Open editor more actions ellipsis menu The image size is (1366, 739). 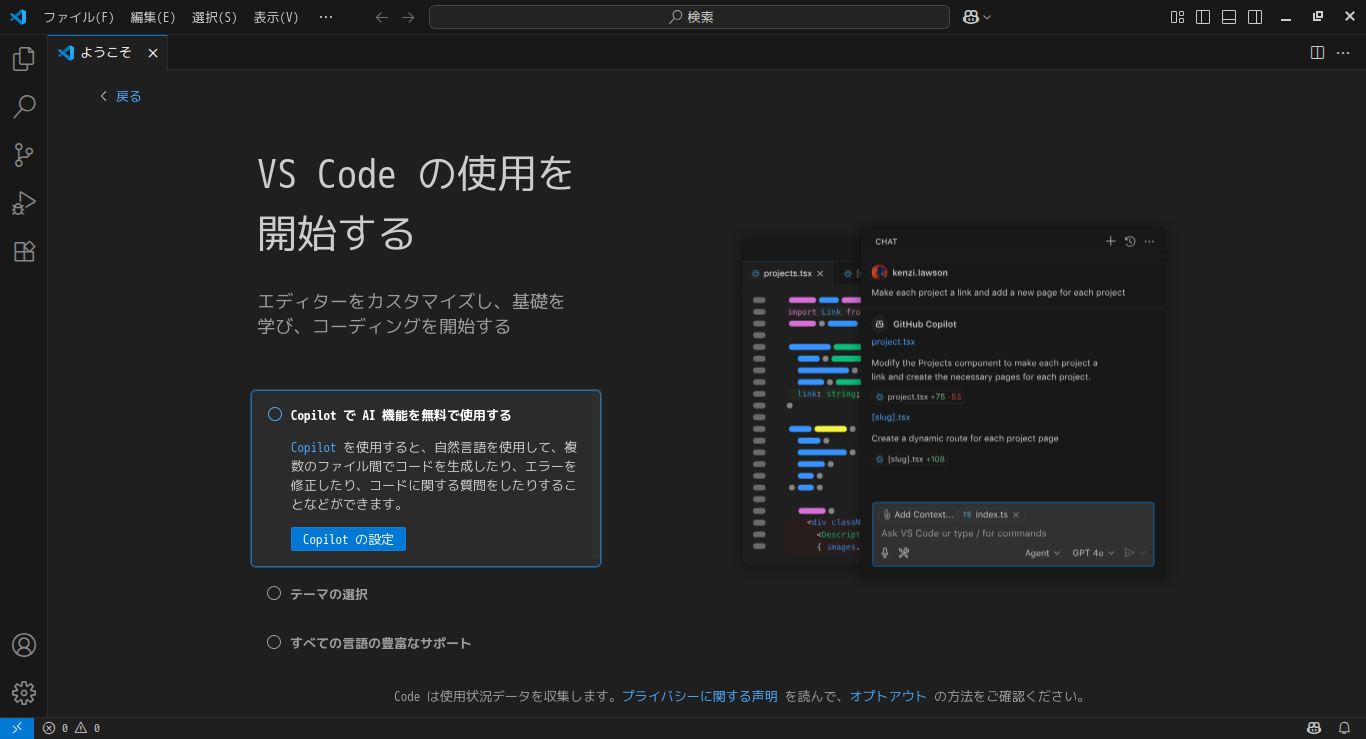(1343, 53)
